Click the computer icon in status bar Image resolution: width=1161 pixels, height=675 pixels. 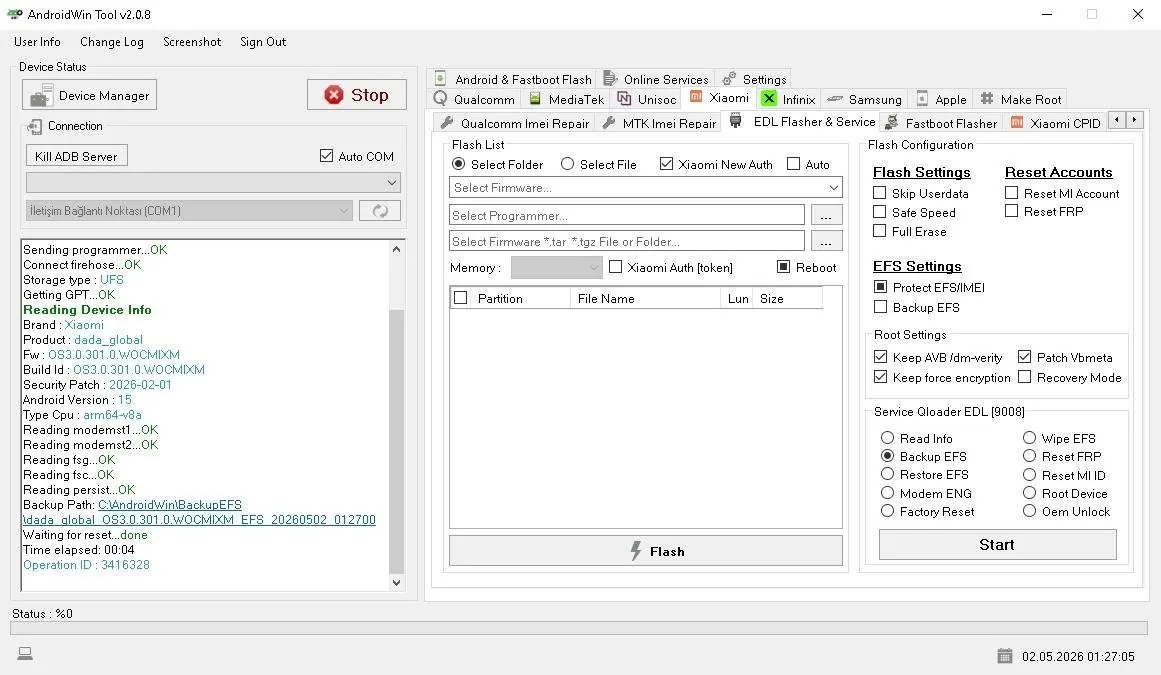[25, 654]
